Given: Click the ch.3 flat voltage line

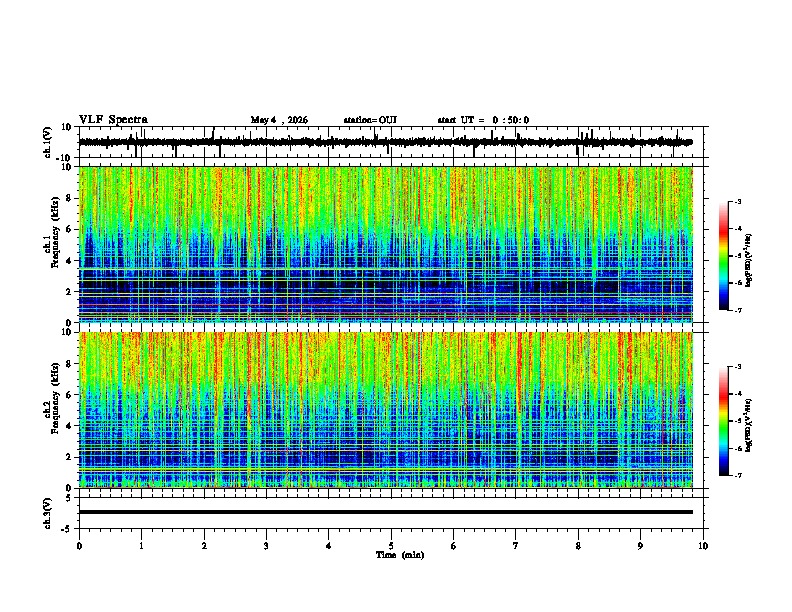Looking at the screenshot, I should pyautogui.click(x=385, y=512).
